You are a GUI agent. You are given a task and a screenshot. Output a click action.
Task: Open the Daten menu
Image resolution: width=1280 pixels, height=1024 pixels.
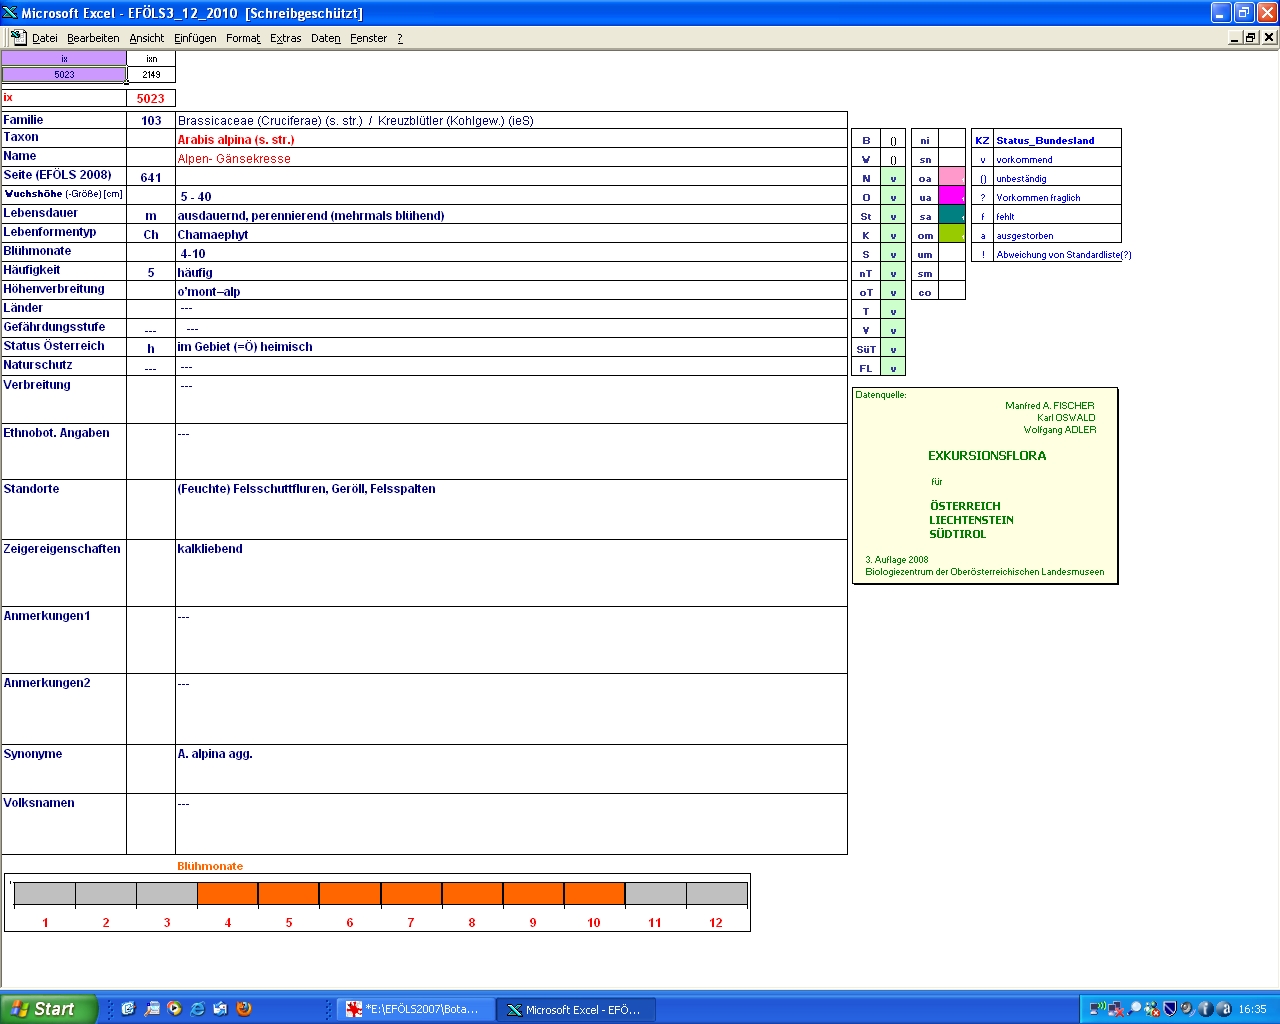(326, 38)
